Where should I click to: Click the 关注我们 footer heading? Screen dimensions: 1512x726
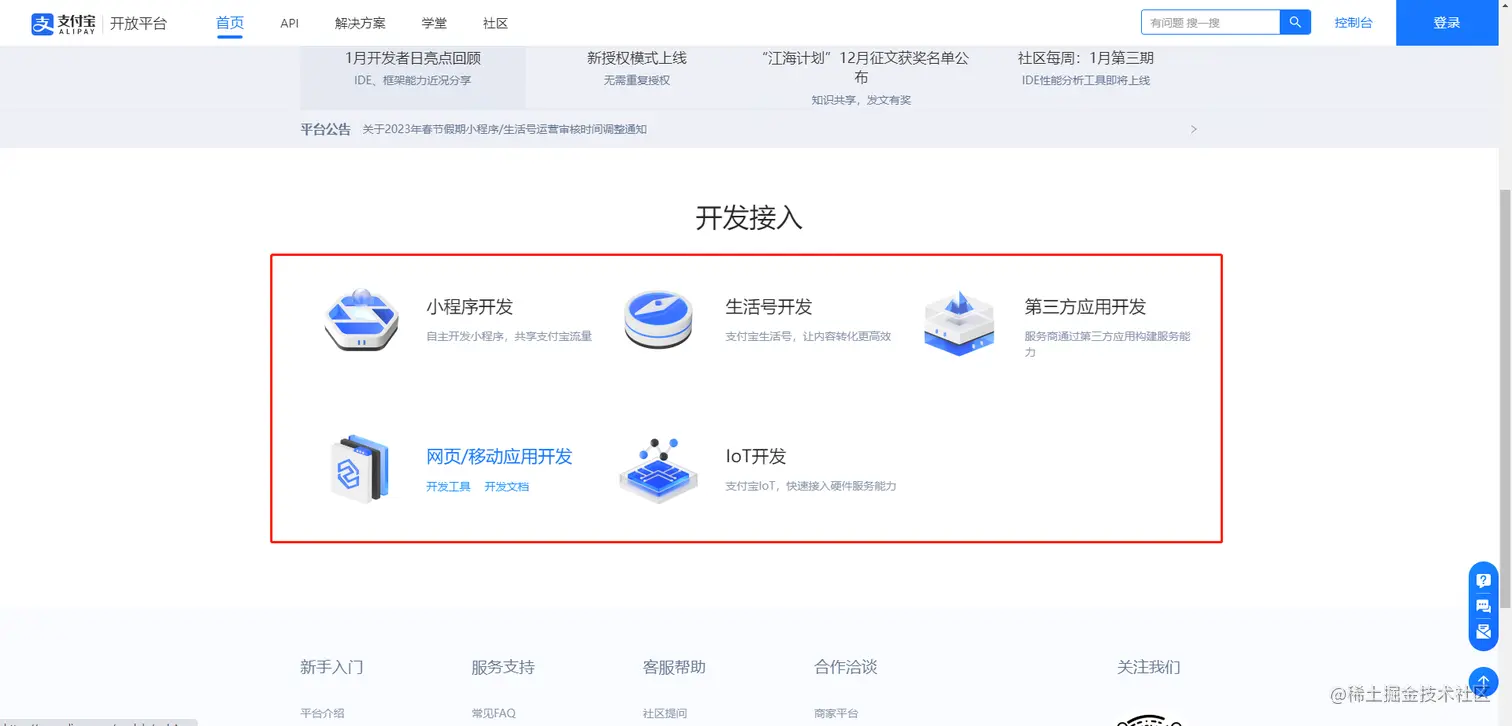(1149, 667)
